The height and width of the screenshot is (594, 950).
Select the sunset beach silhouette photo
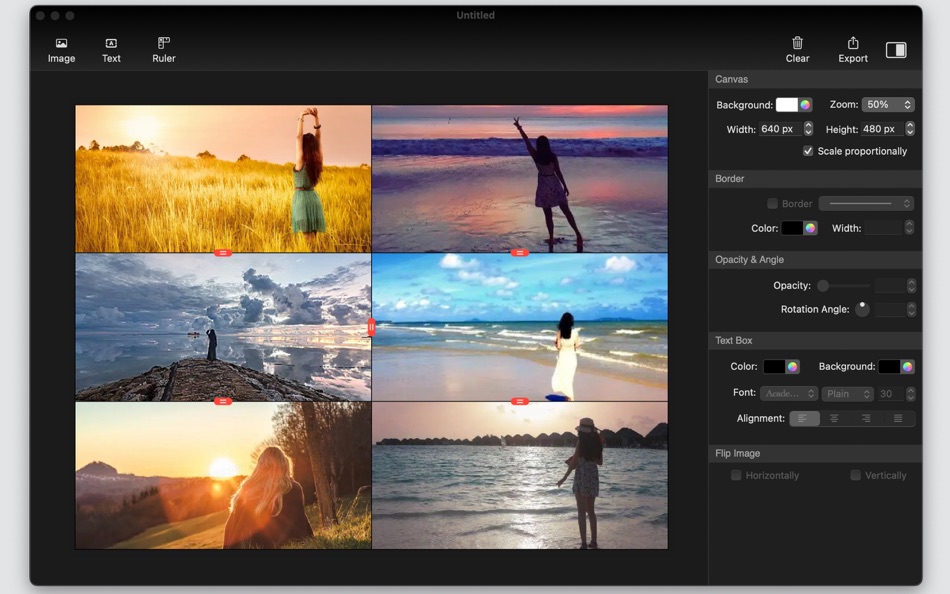coord(520,178)
